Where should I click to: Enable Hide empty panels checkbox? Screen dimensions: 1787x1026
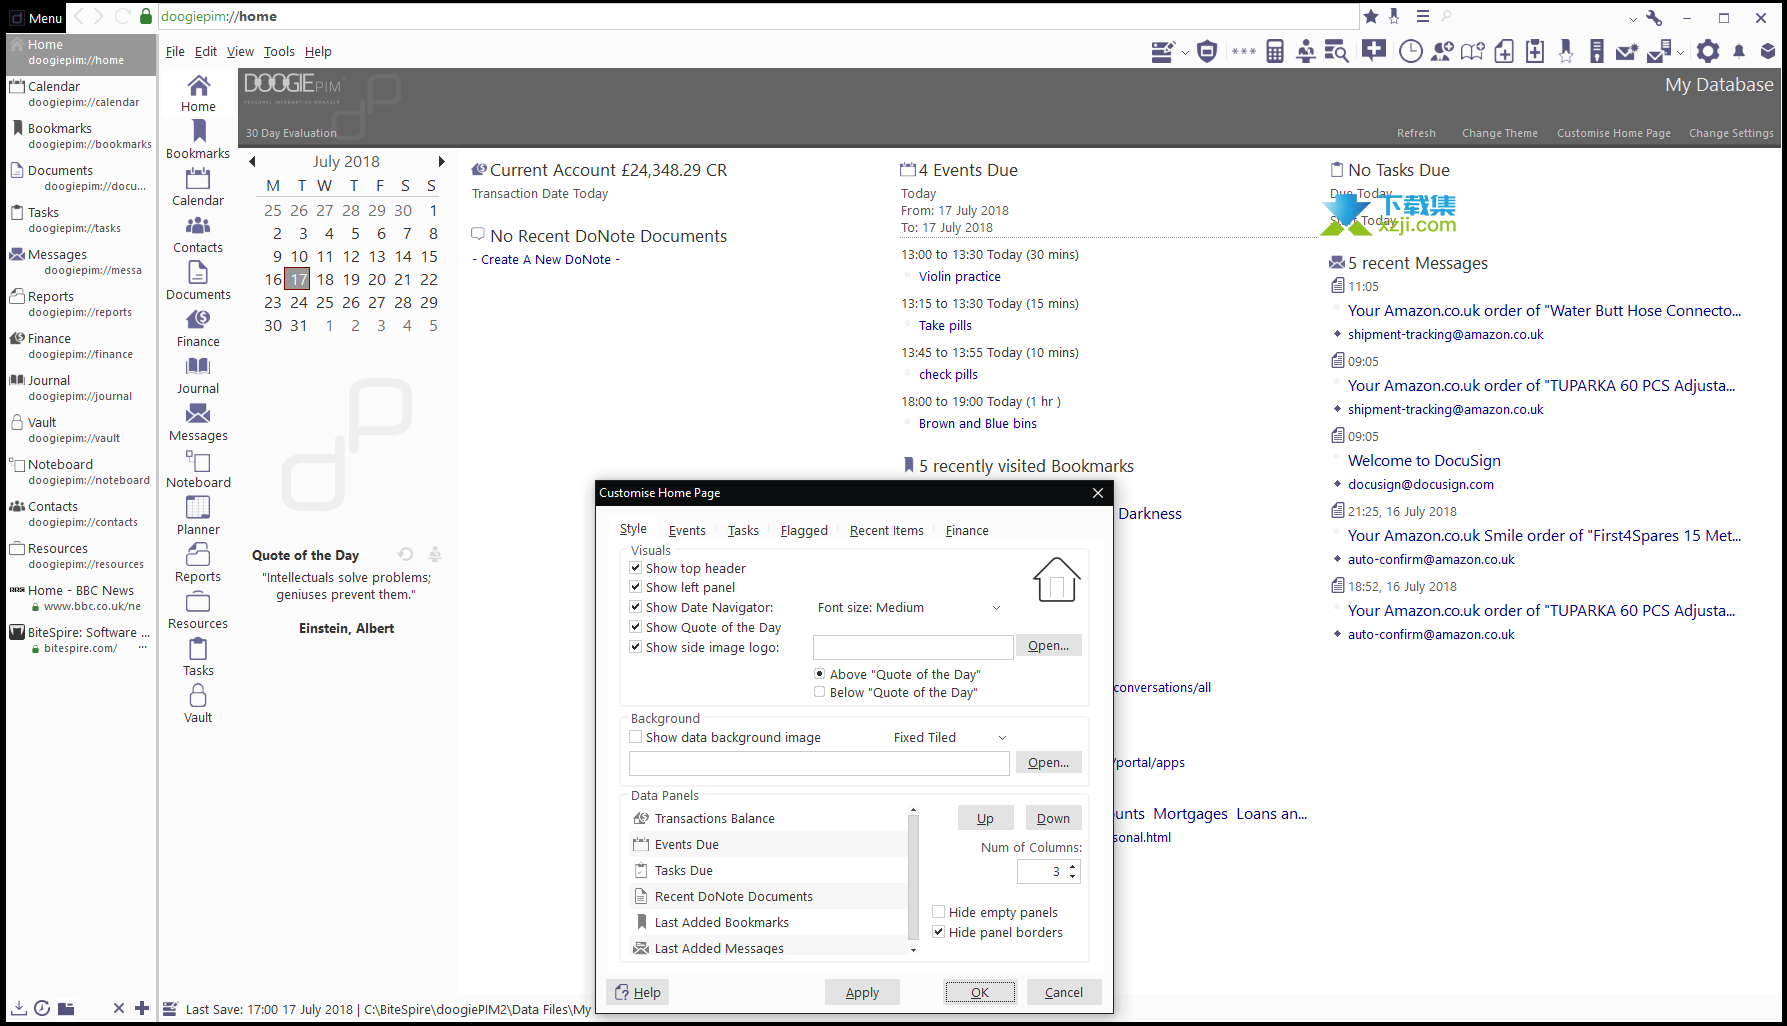(938, 912)
